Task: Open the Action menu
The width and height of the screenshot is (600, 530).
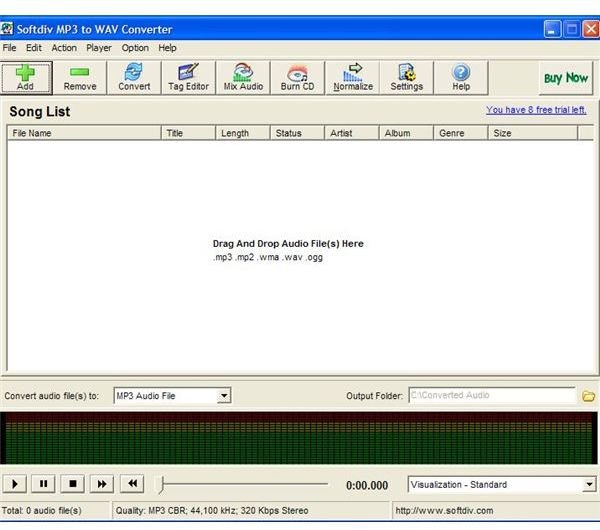Action: coord(64,48)
